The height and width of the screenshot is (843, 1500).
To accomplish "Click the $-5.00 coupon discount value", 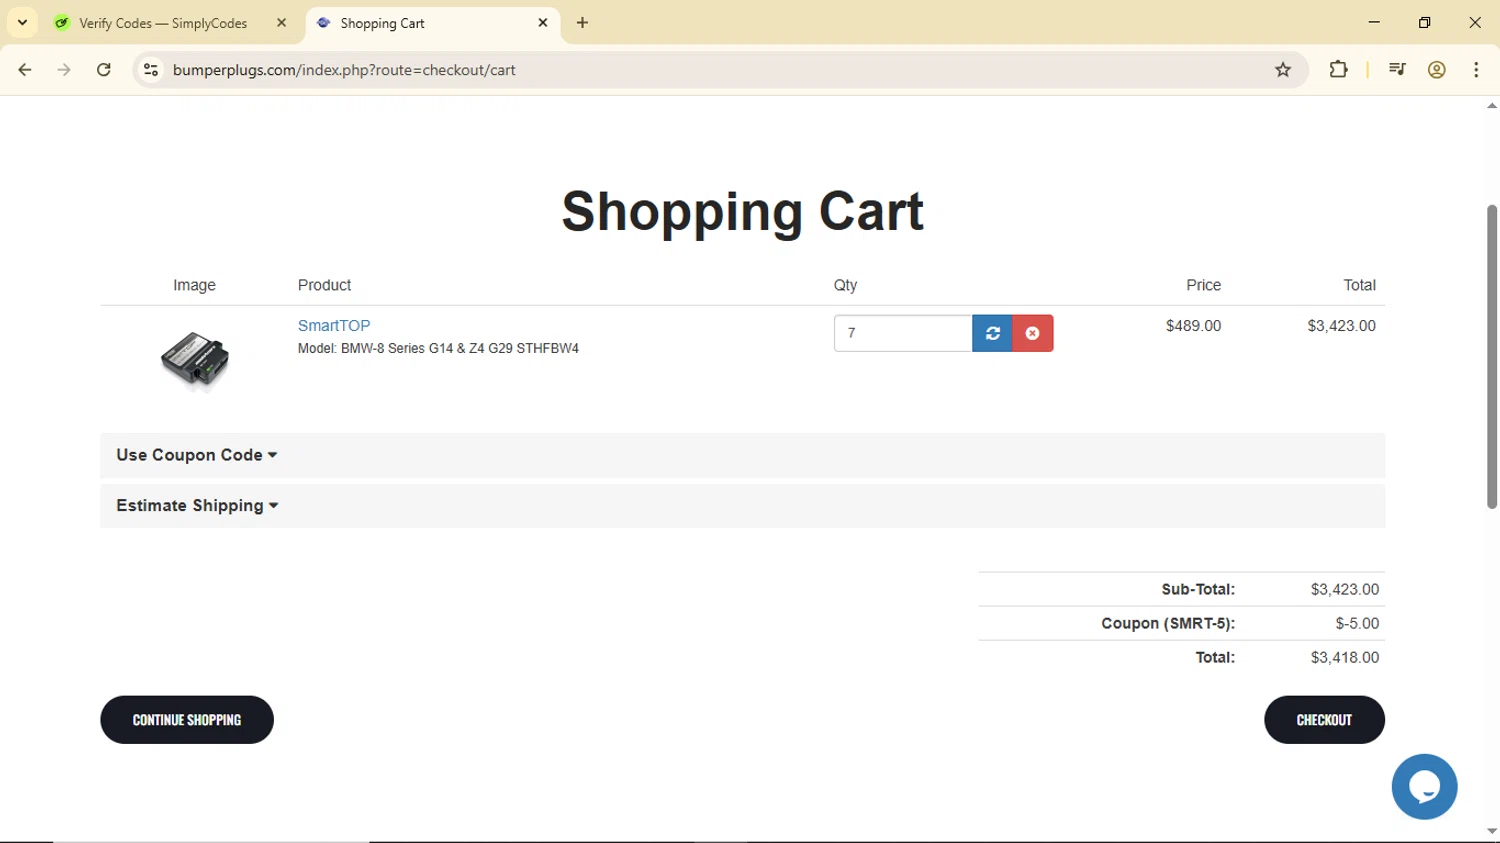I will (x=1357, y=623).
